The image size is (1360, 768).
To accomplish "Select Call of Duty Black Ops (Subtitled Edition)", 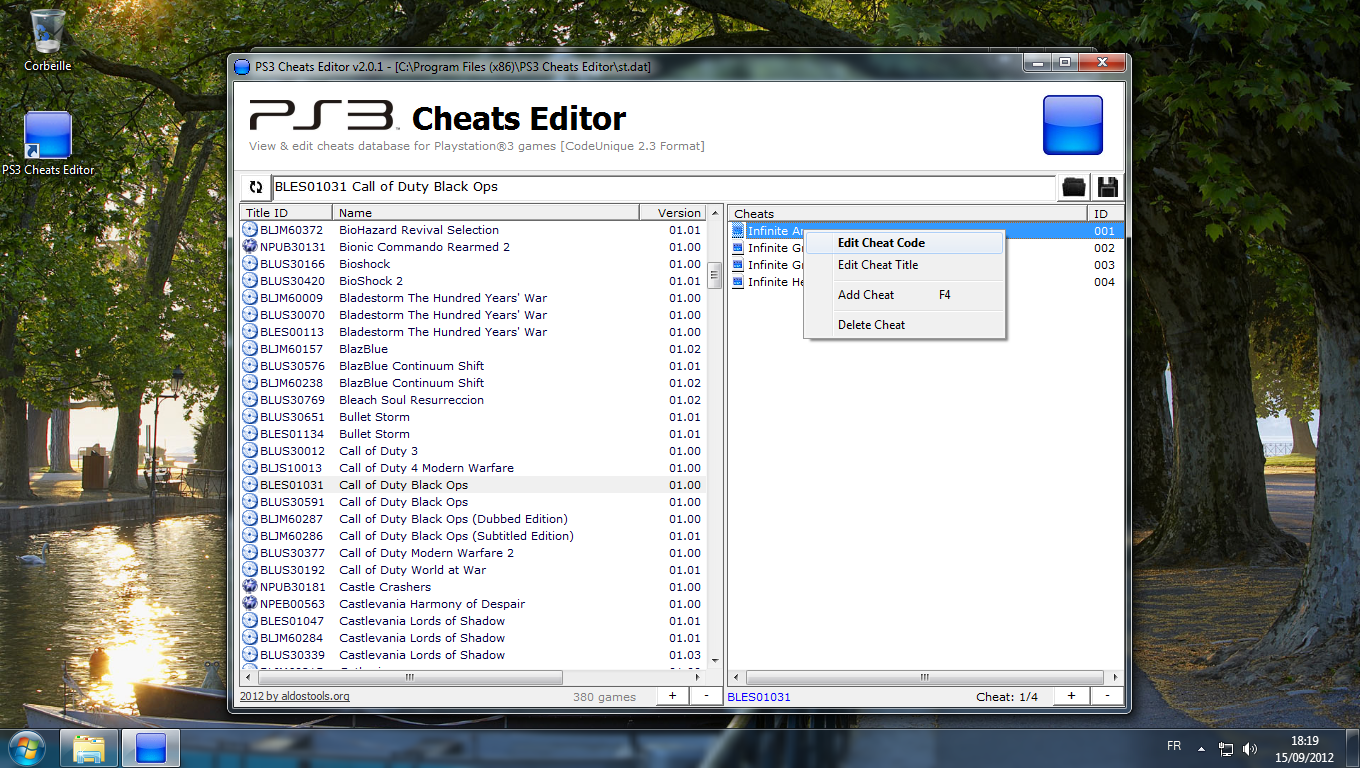I will 473,536.
